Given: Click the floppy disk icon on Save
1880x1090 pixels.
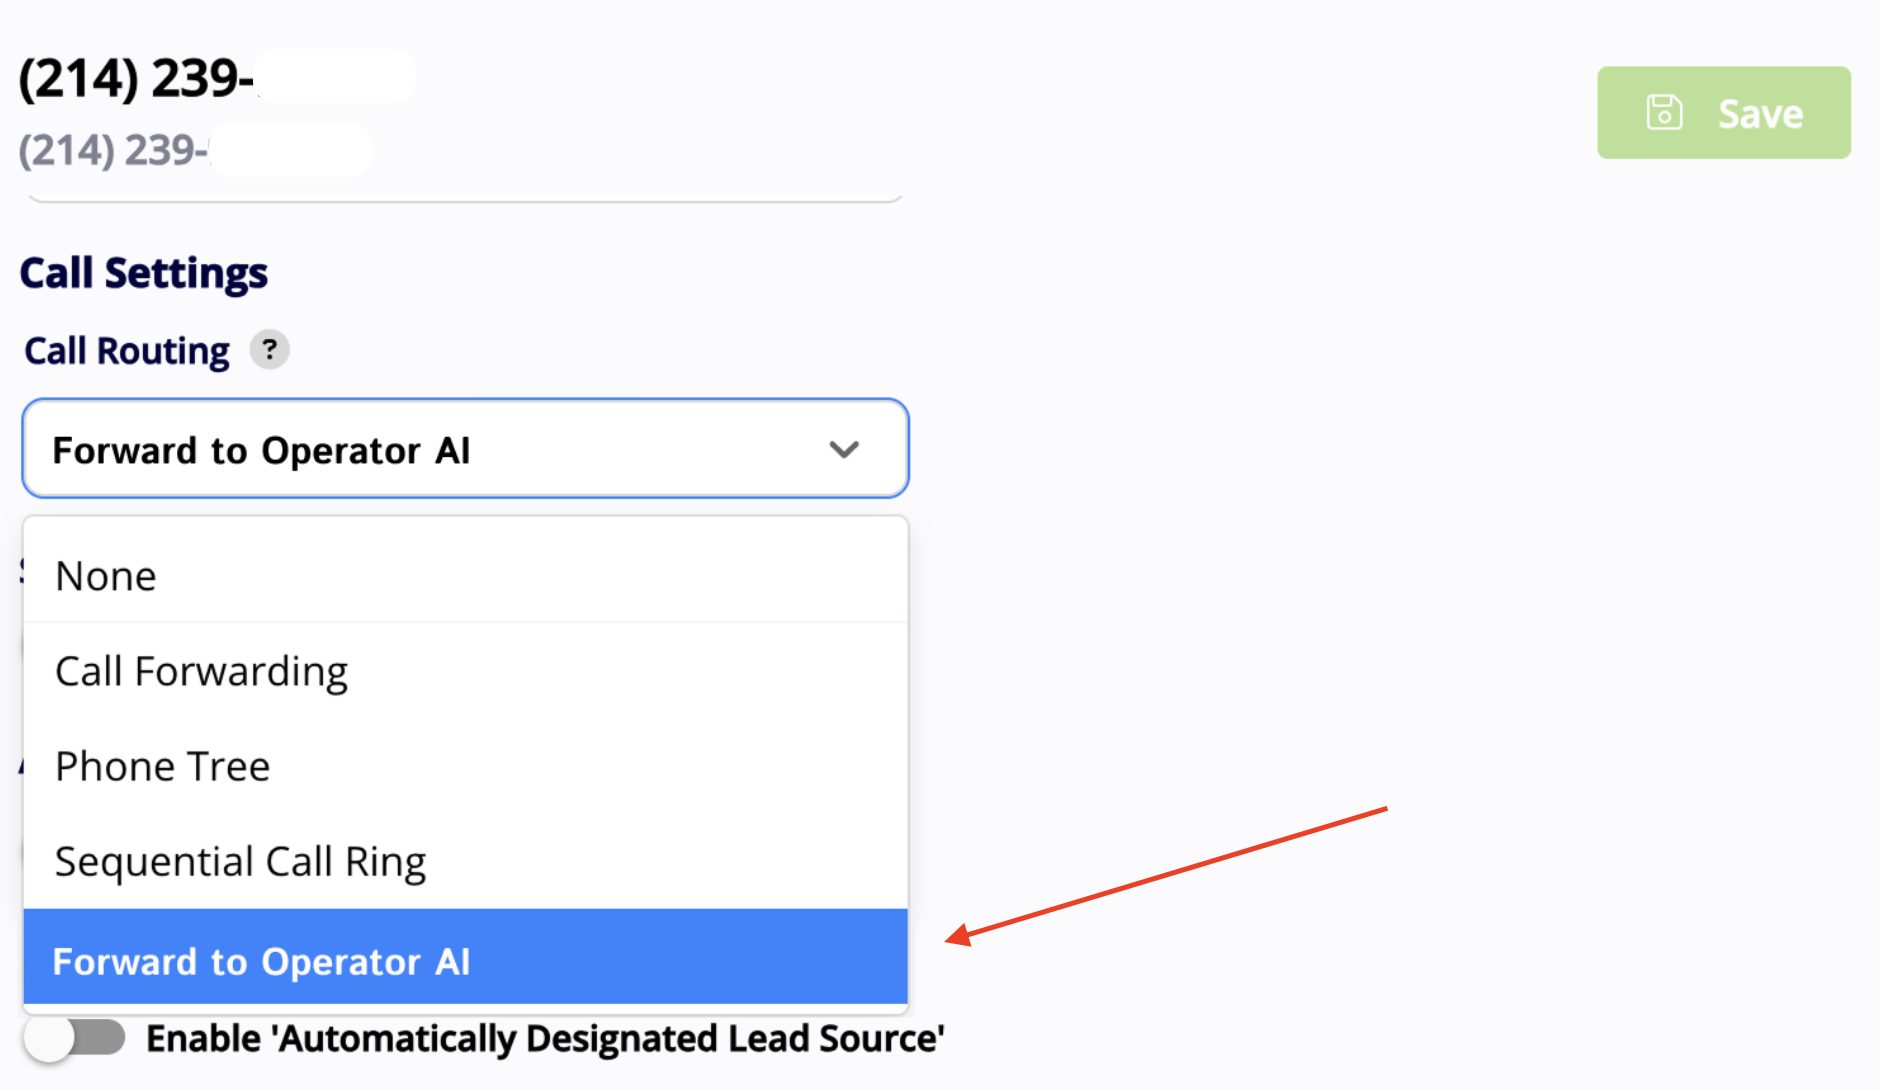Looking at the screenshot, I should point(1664,113).
